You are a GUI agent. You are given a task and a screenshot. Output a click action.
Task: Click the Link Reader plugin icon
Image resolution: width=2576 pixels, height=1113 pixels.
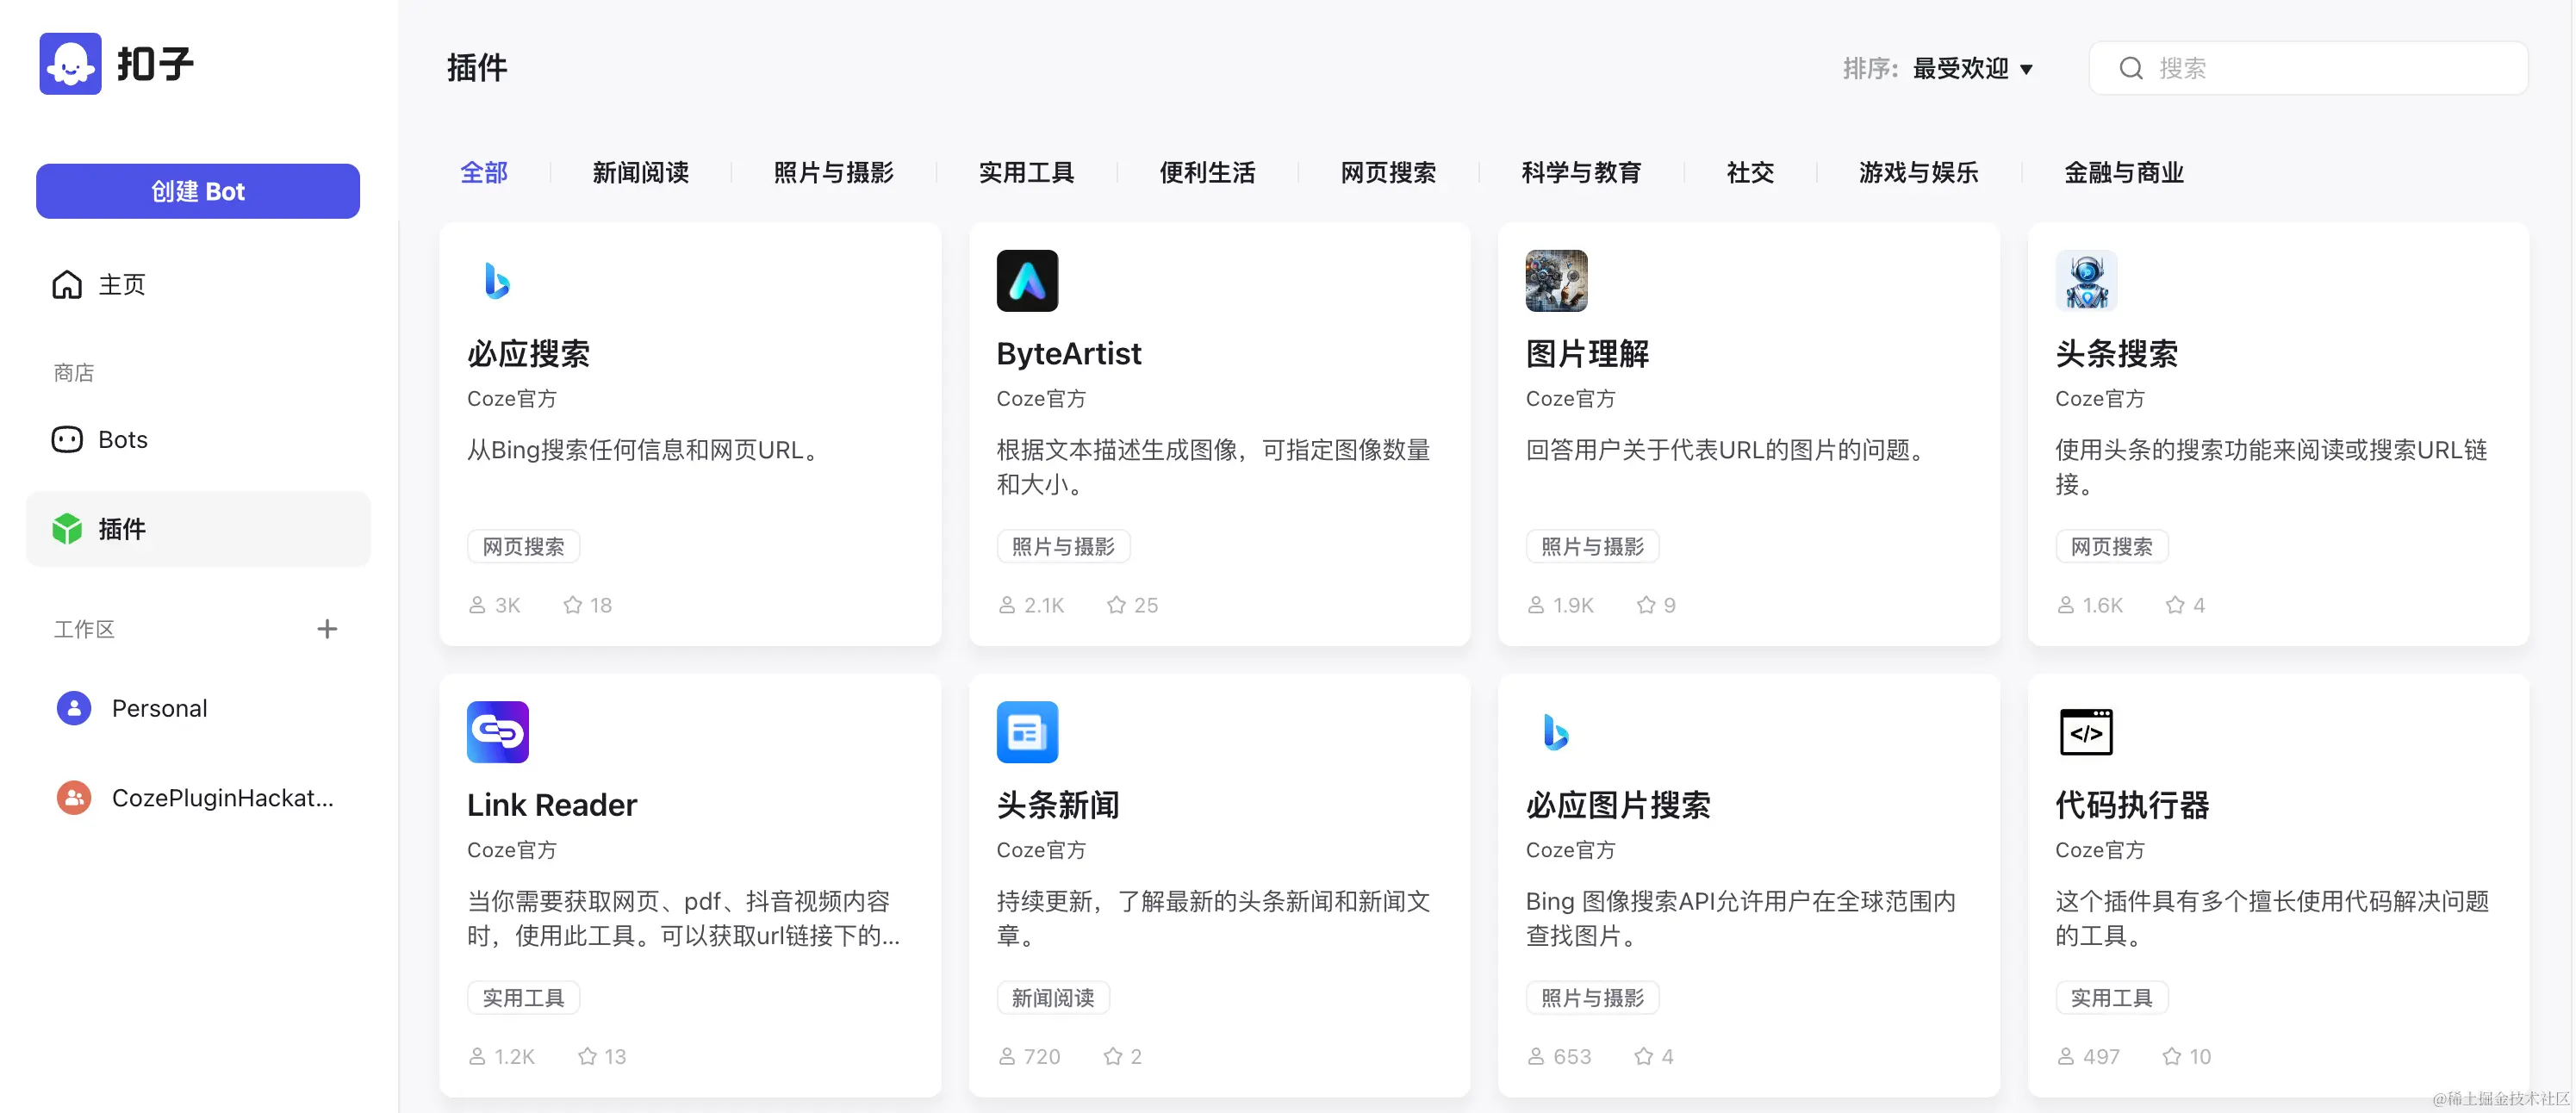[x=497, y=732]
